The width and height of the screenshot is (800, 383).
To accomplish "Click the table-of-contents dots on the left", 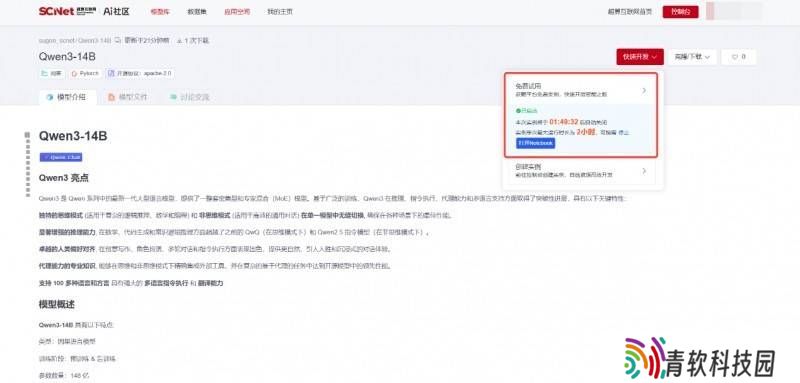I will [28, 164].
